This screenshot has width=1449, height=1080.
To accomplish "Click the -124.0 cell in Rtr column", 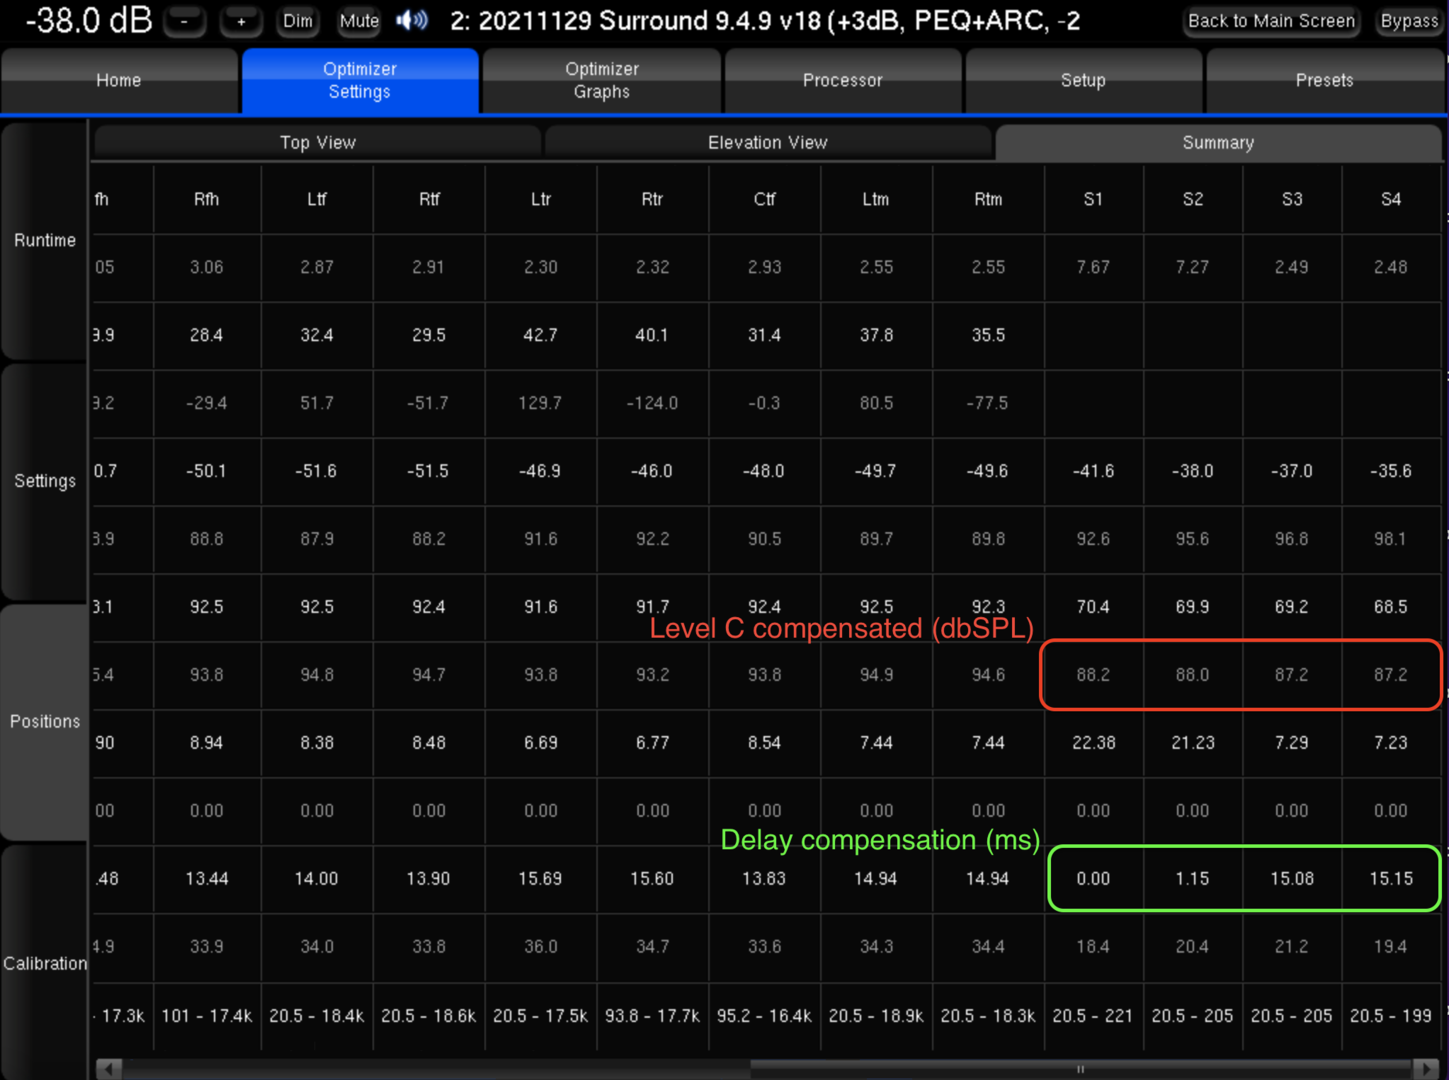I will pyautogui.click(x=652, y=403).
